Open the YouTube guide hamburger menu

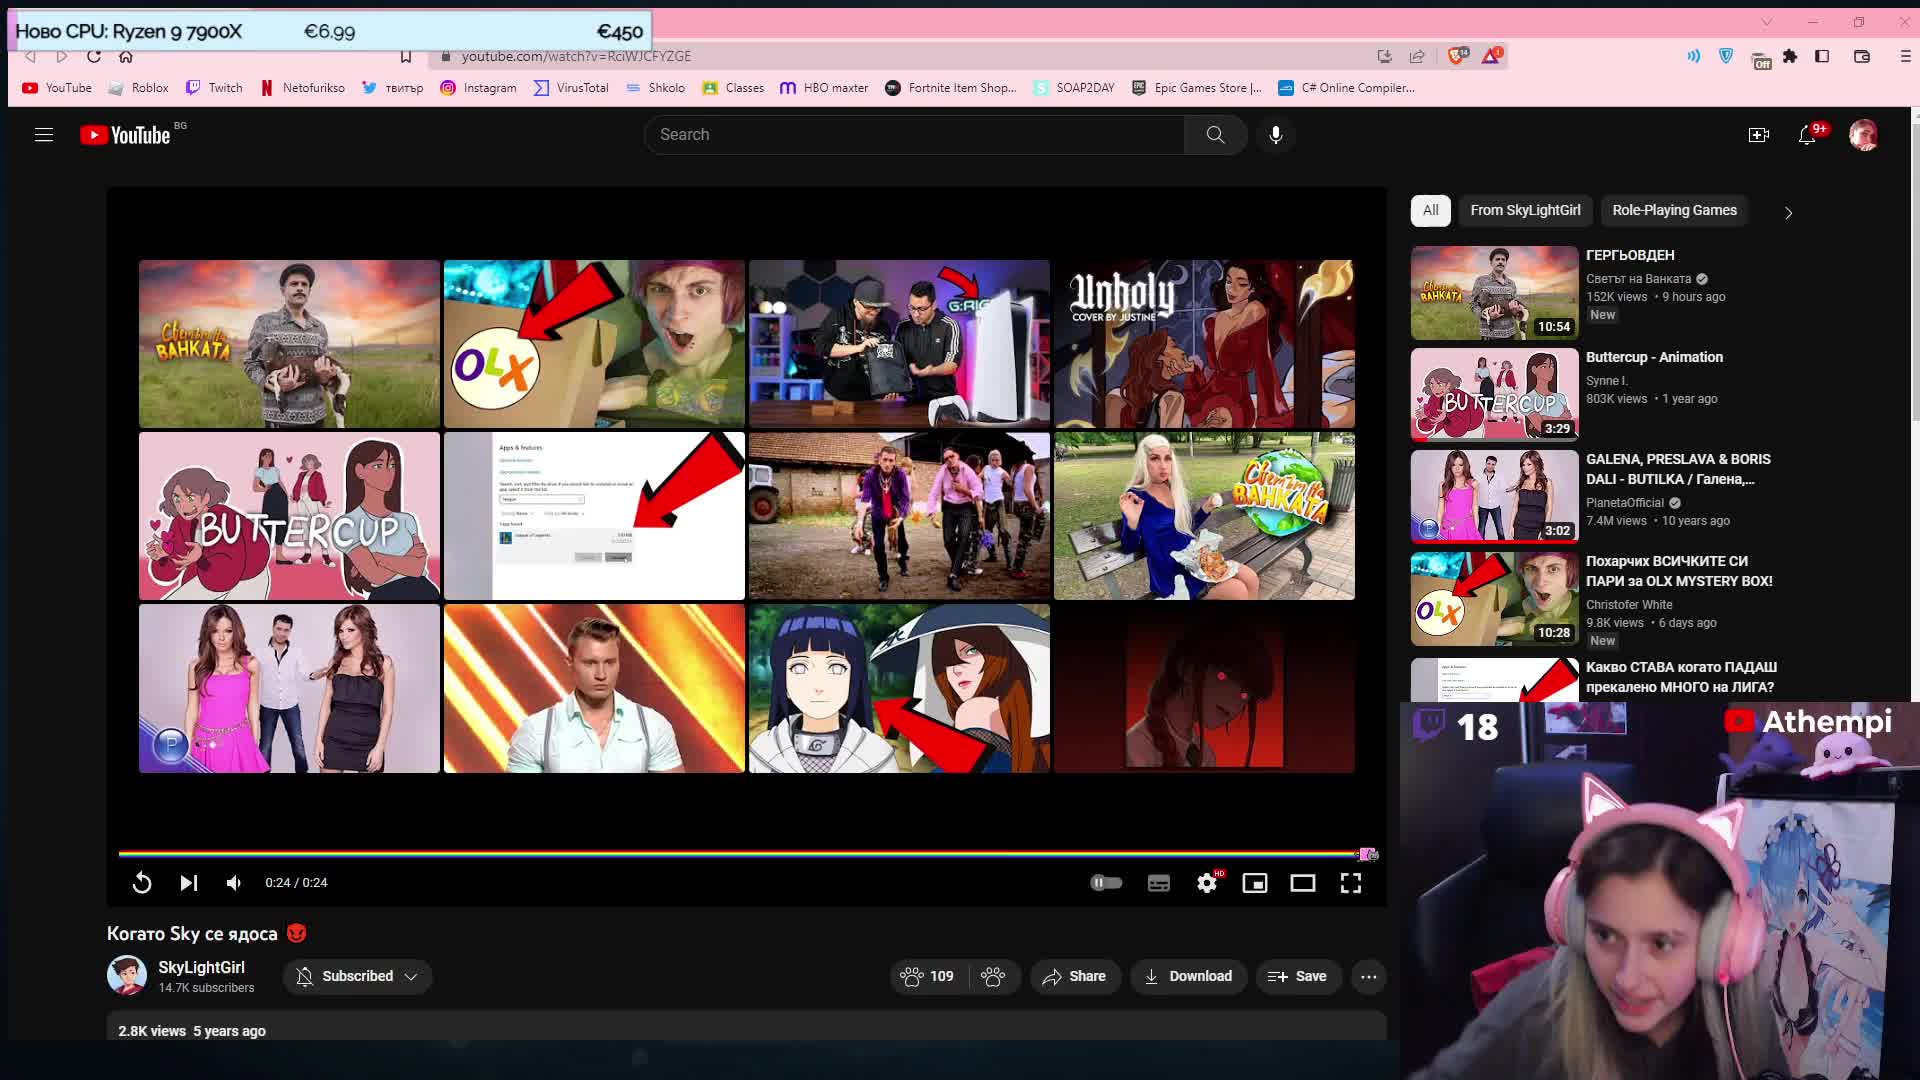(44, 135)
